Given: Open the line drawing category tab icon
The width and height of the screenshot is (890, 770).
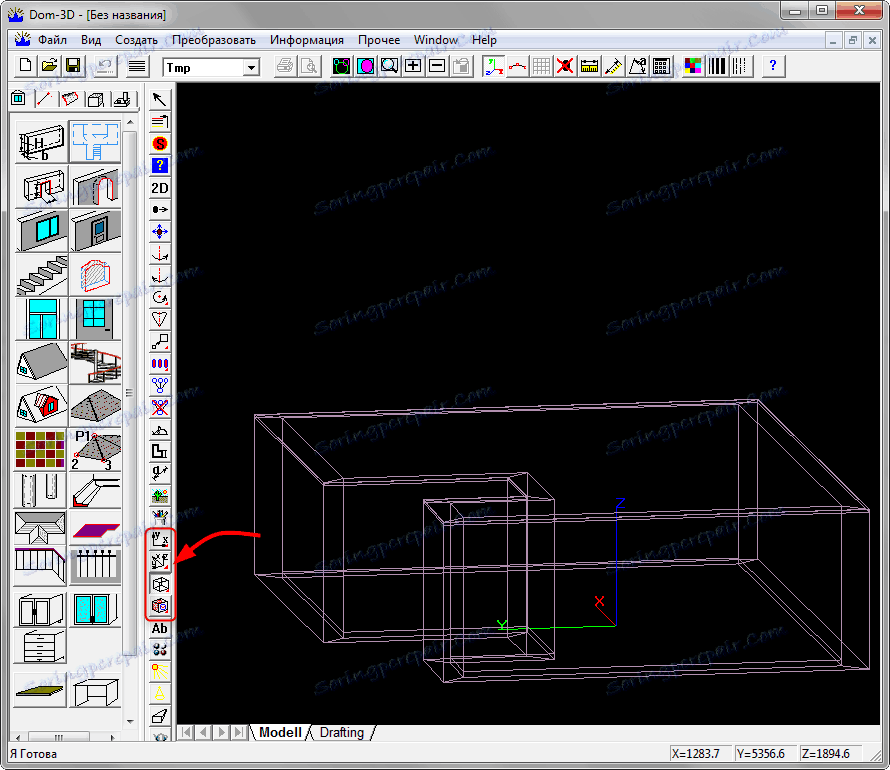Looking at the screenshot, I should 44,99.
